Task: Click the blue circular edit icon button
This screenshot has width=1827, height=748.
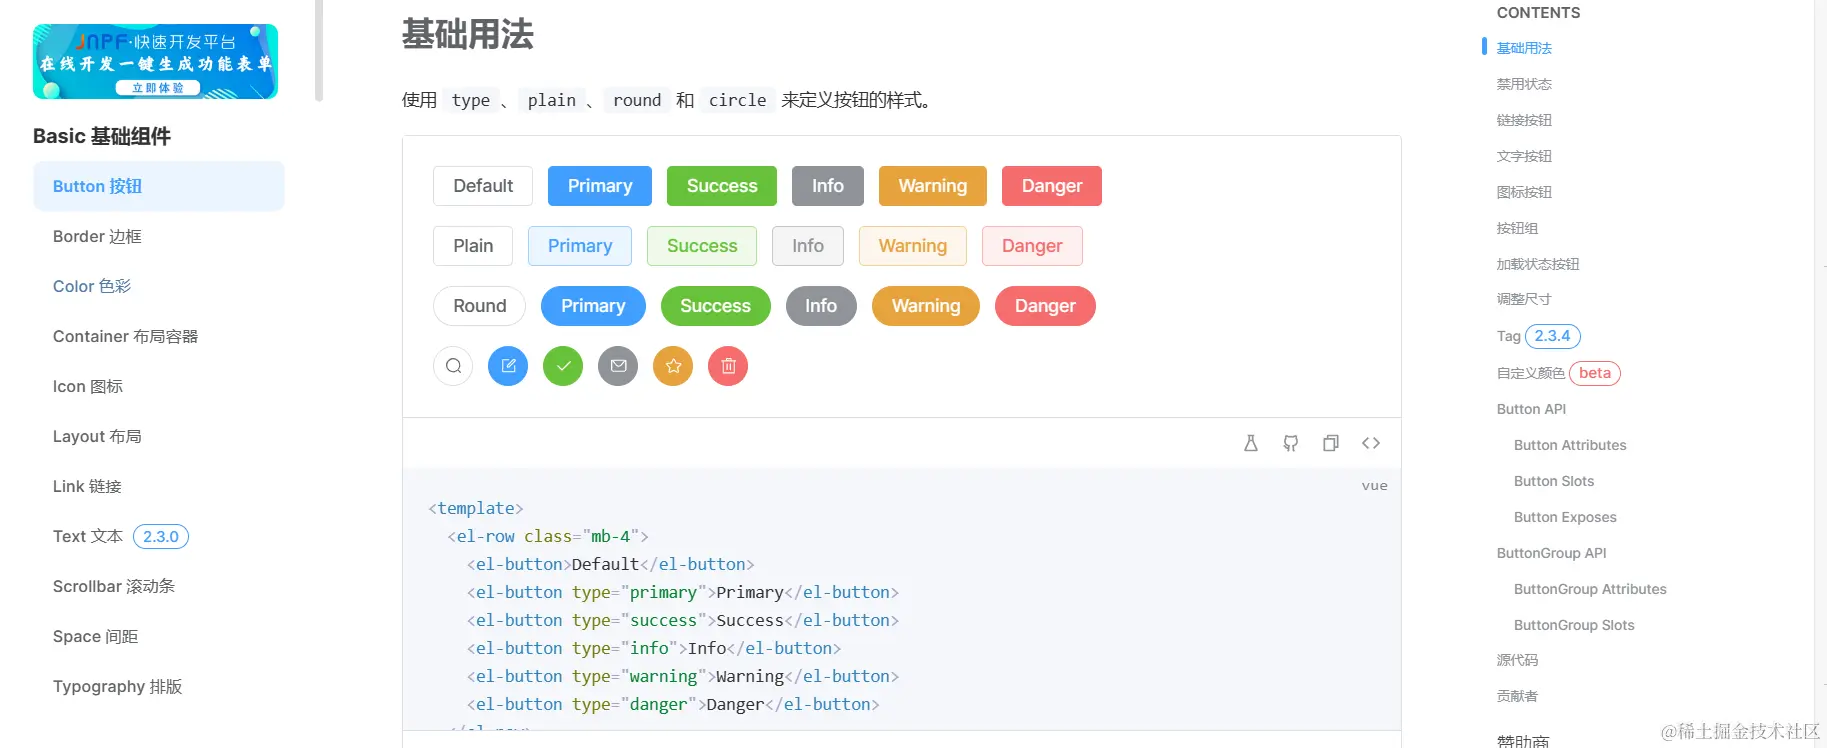Action: pos(508,366)
